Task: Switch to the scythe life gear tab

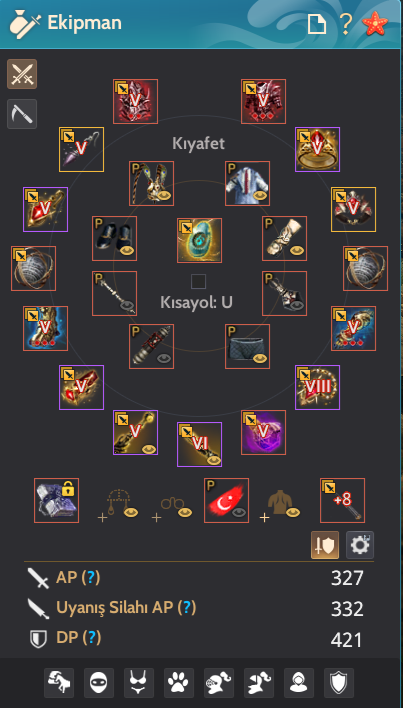Action: tap(22, 114)
